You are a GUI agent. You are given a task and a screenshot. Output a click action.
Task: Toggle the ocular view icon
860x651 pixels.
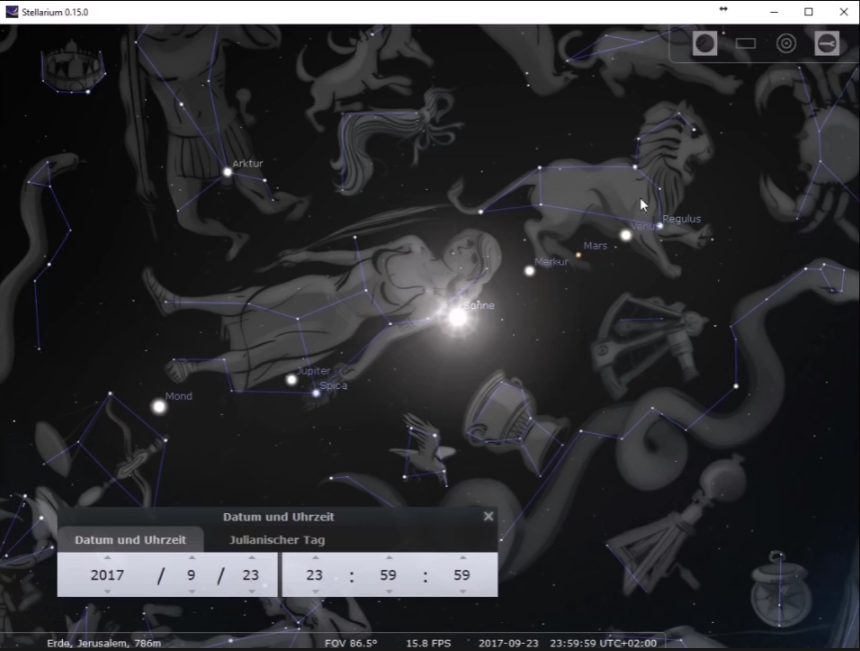point(705,43)
